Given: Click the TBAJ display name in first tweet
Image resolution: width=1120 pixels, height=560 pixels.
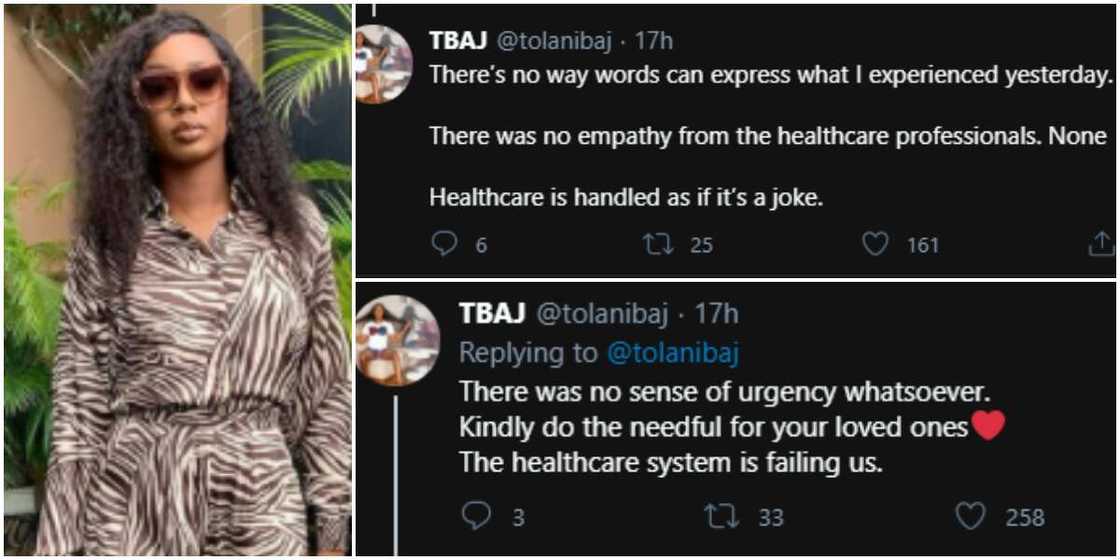Looking at the screenshot, I should (x=457, y=40).
